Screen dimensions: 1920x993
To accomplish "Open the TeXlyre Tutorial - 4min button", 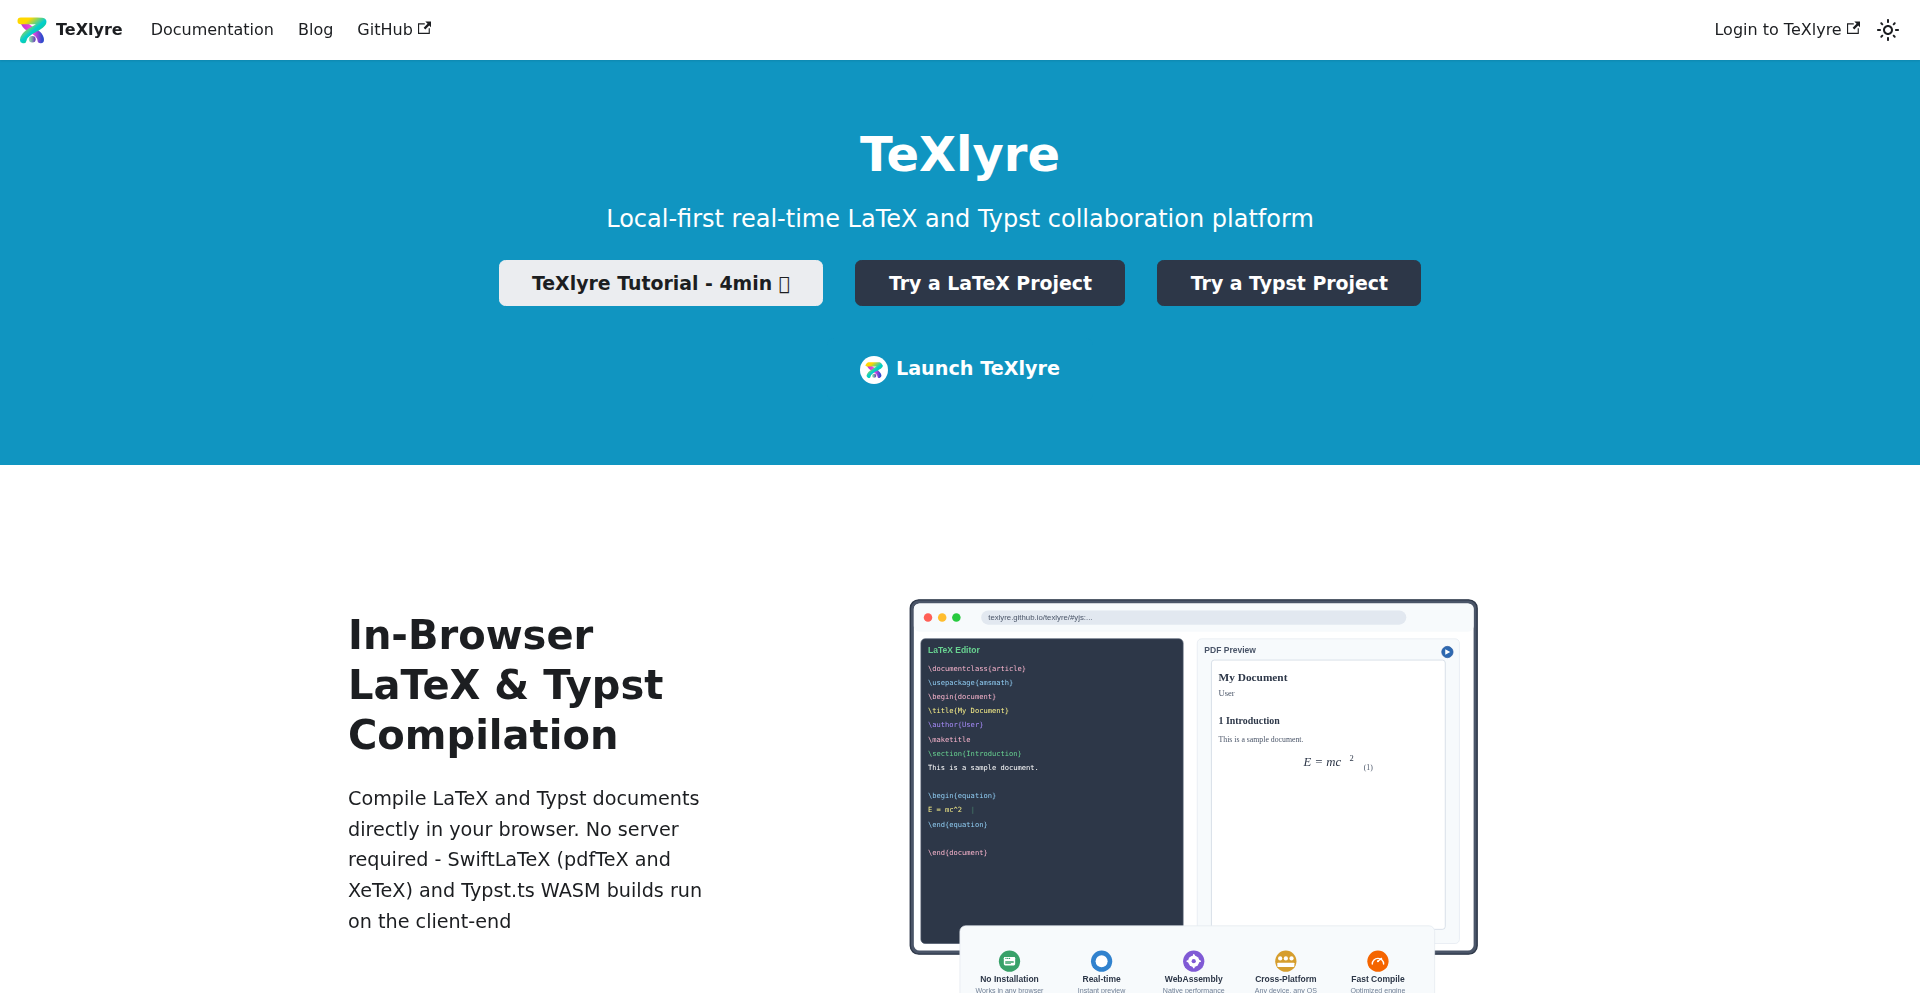I will 661,283.
